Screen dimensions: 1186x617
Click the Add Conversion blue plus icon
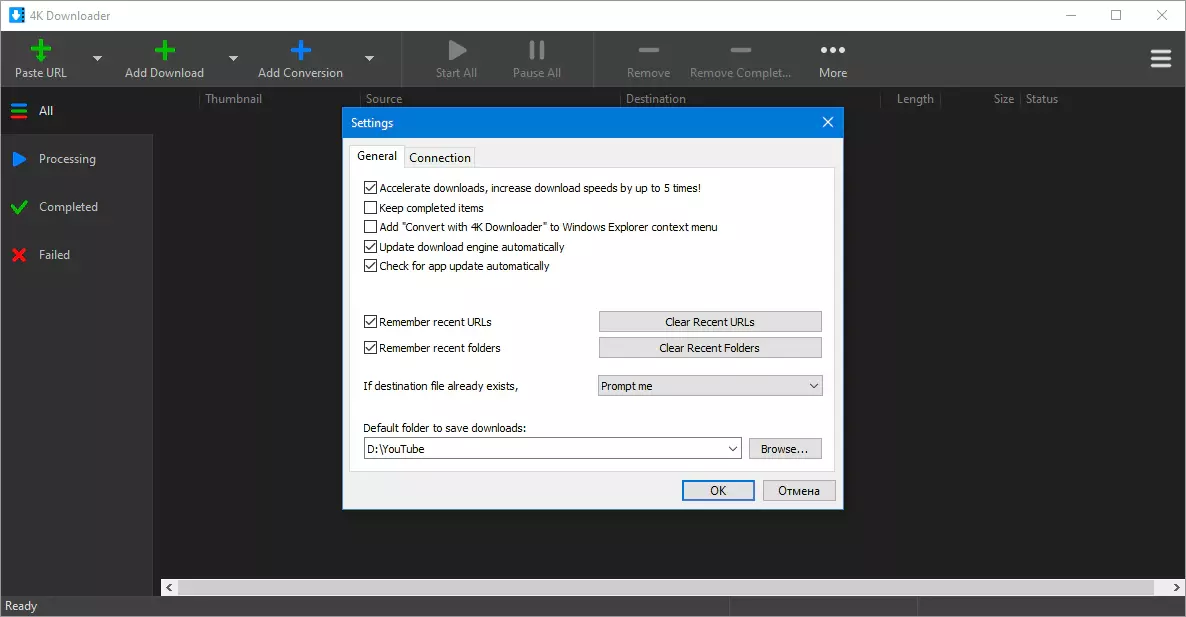pyautogui.click(x=300, y=50)
